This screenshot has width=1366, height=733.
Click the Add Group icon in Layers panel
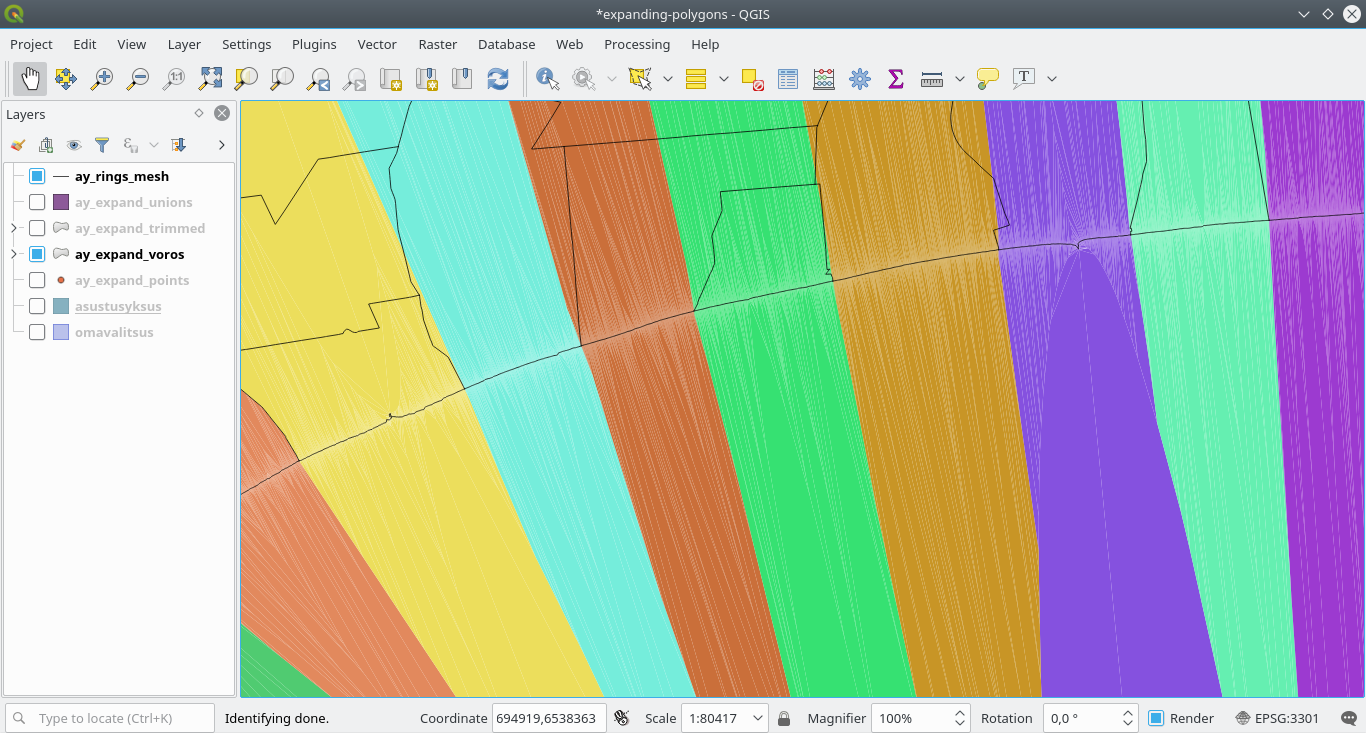pyautogui.click(x=46, y=145)
